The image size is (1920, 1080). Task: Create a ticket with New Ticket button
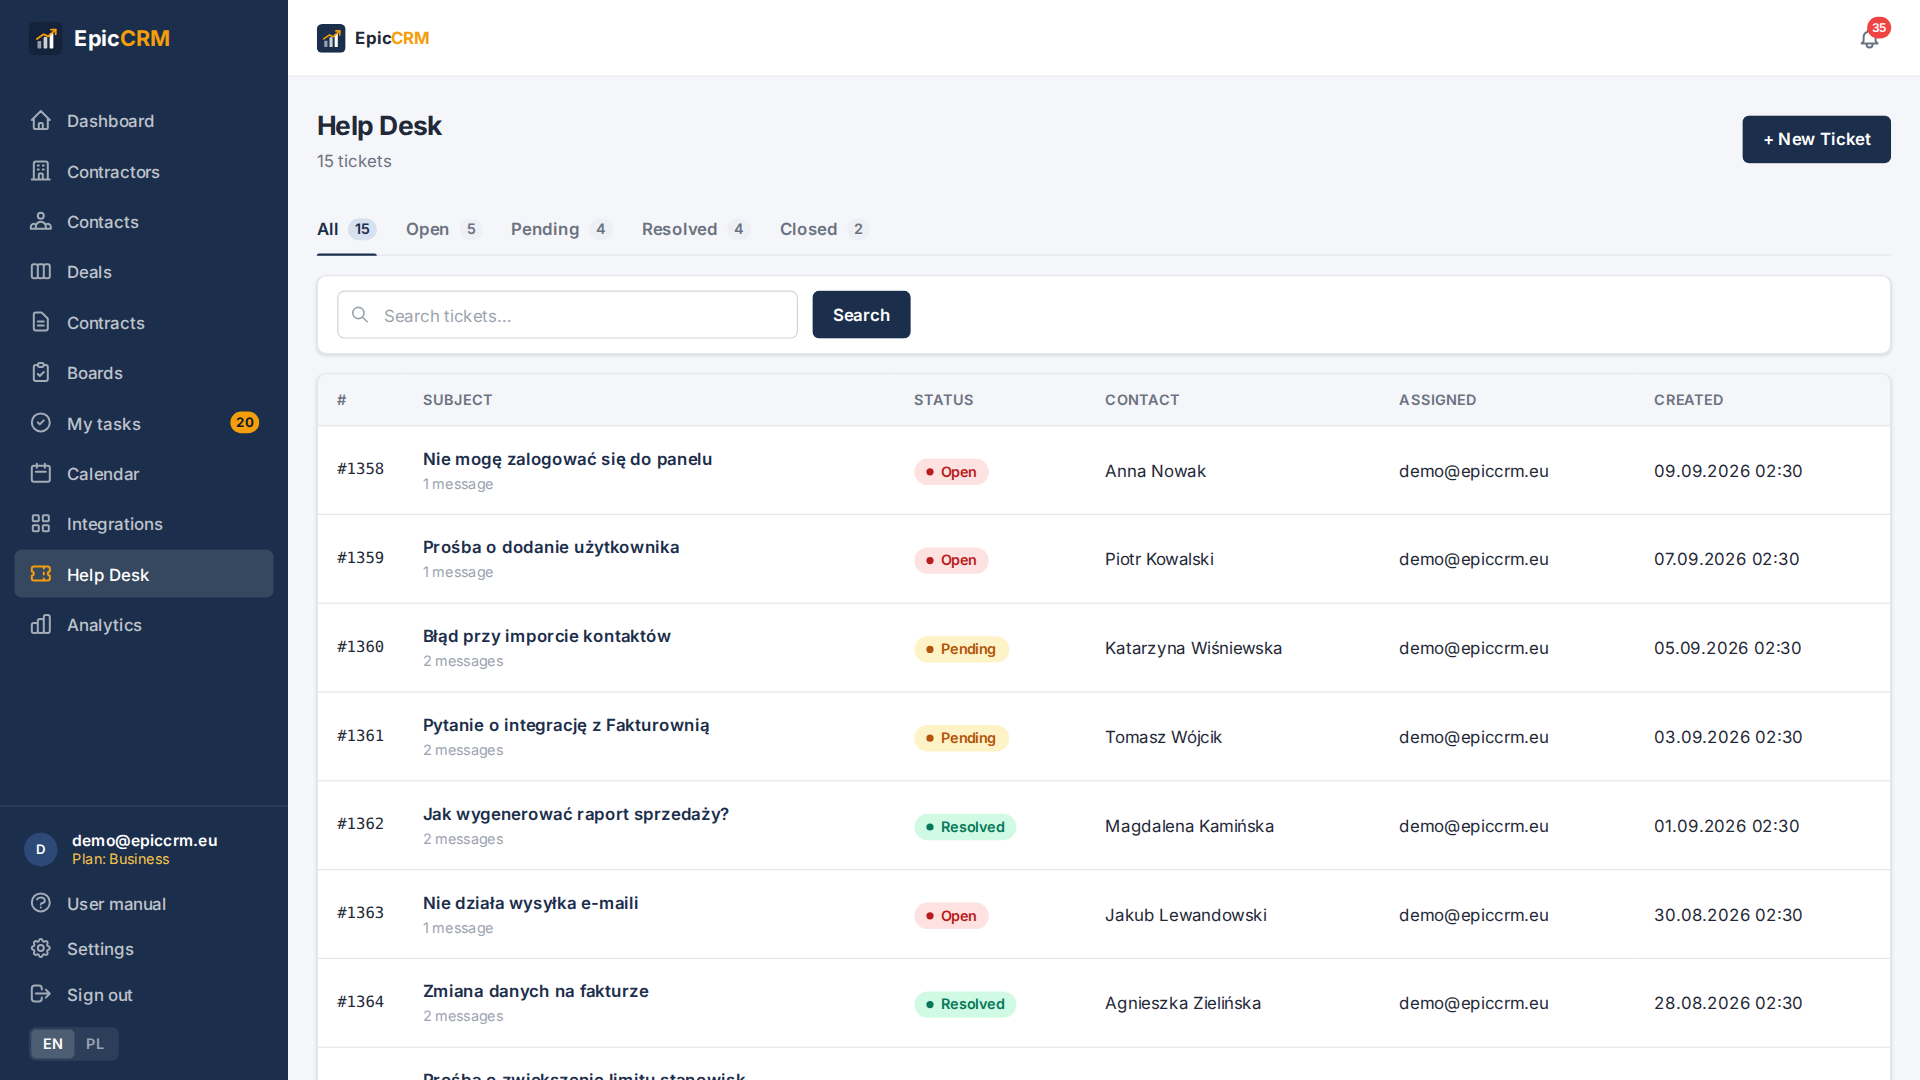coord(1816,139)
